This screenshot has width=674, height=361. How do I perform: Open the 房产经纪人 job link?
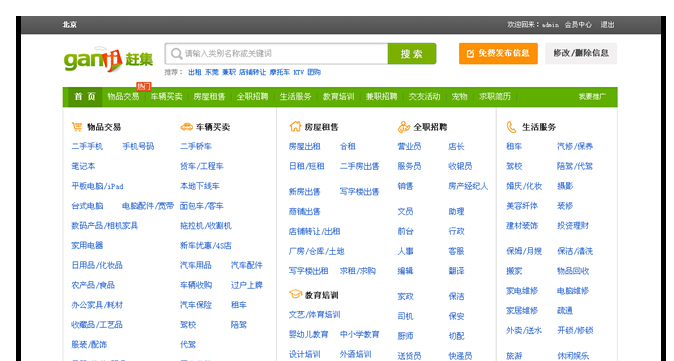point(469,186)
